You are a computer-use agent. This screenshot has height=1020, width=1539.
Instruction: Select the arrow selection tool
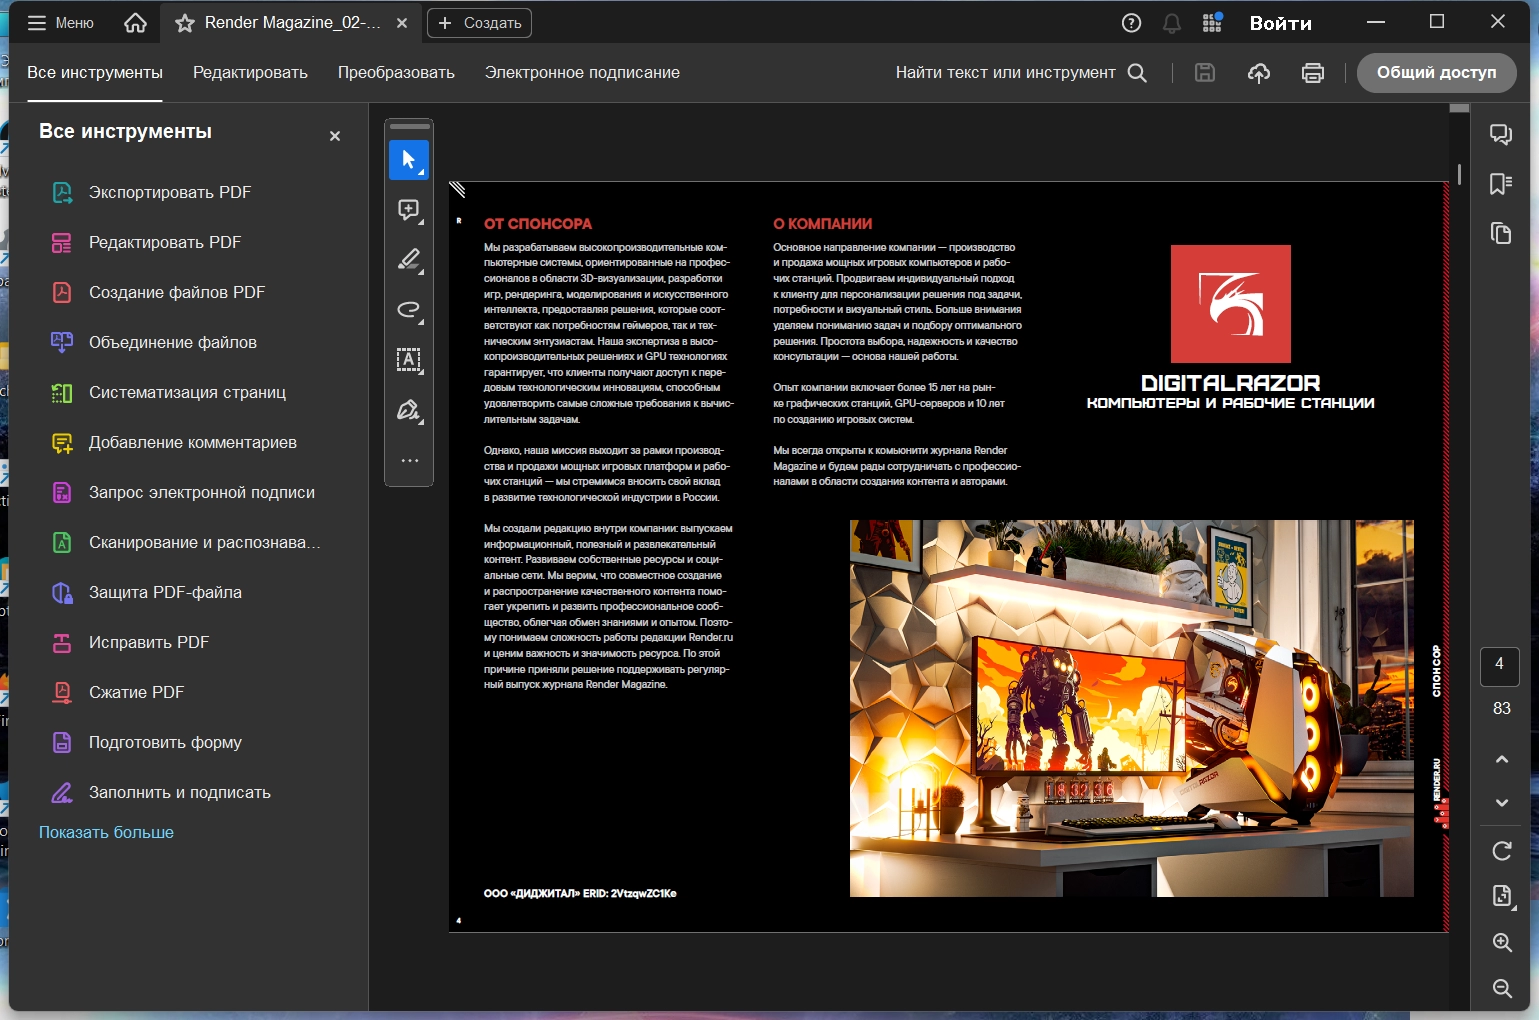pyautogui.click(x=408, y=160)
